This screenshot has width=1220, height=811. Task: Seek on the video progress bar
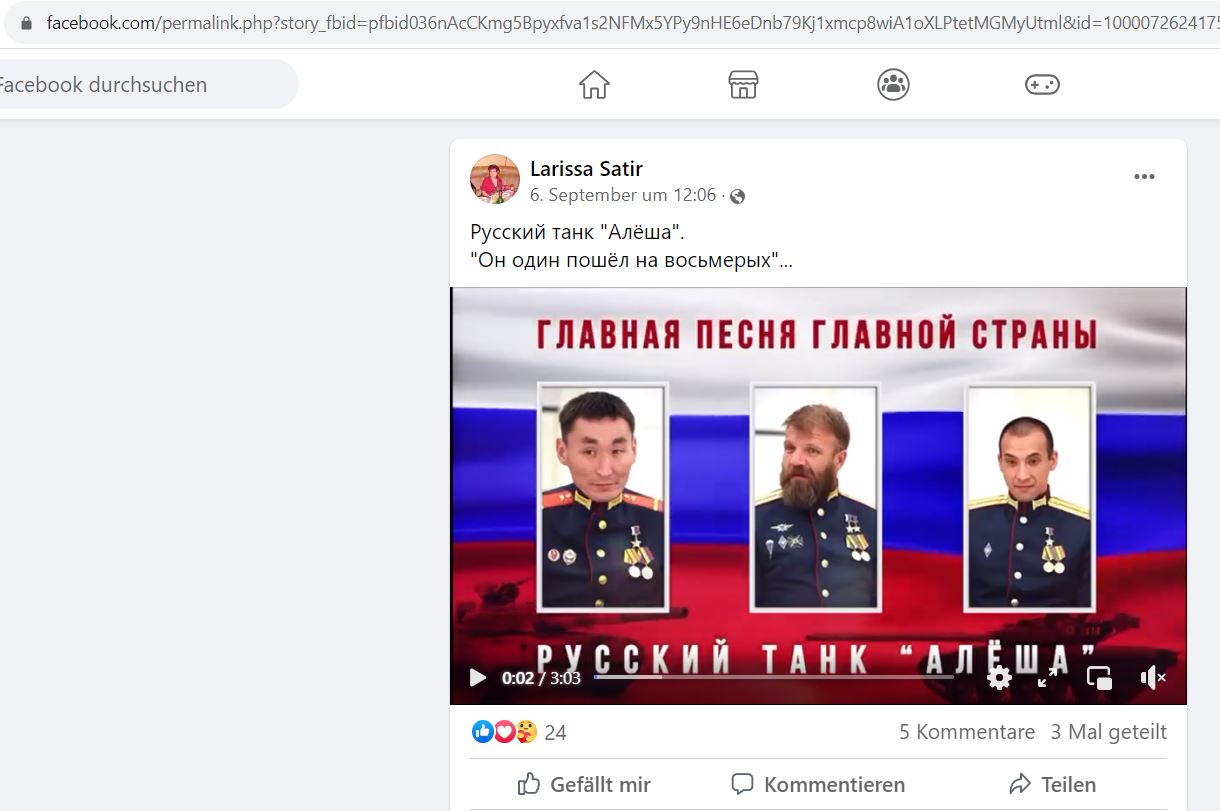(773, 677)
